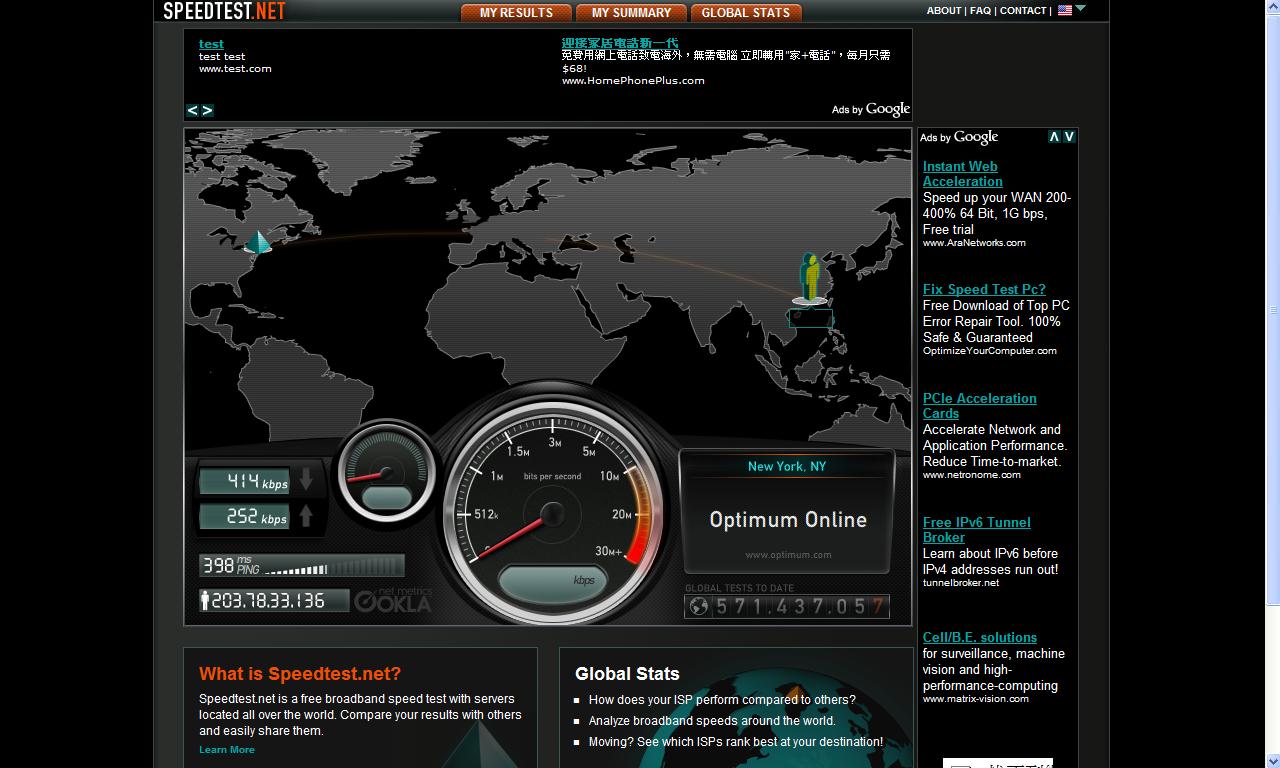Click the person location marker over Asia
This screenshot has width=1280, height=768.
point(810,278)
